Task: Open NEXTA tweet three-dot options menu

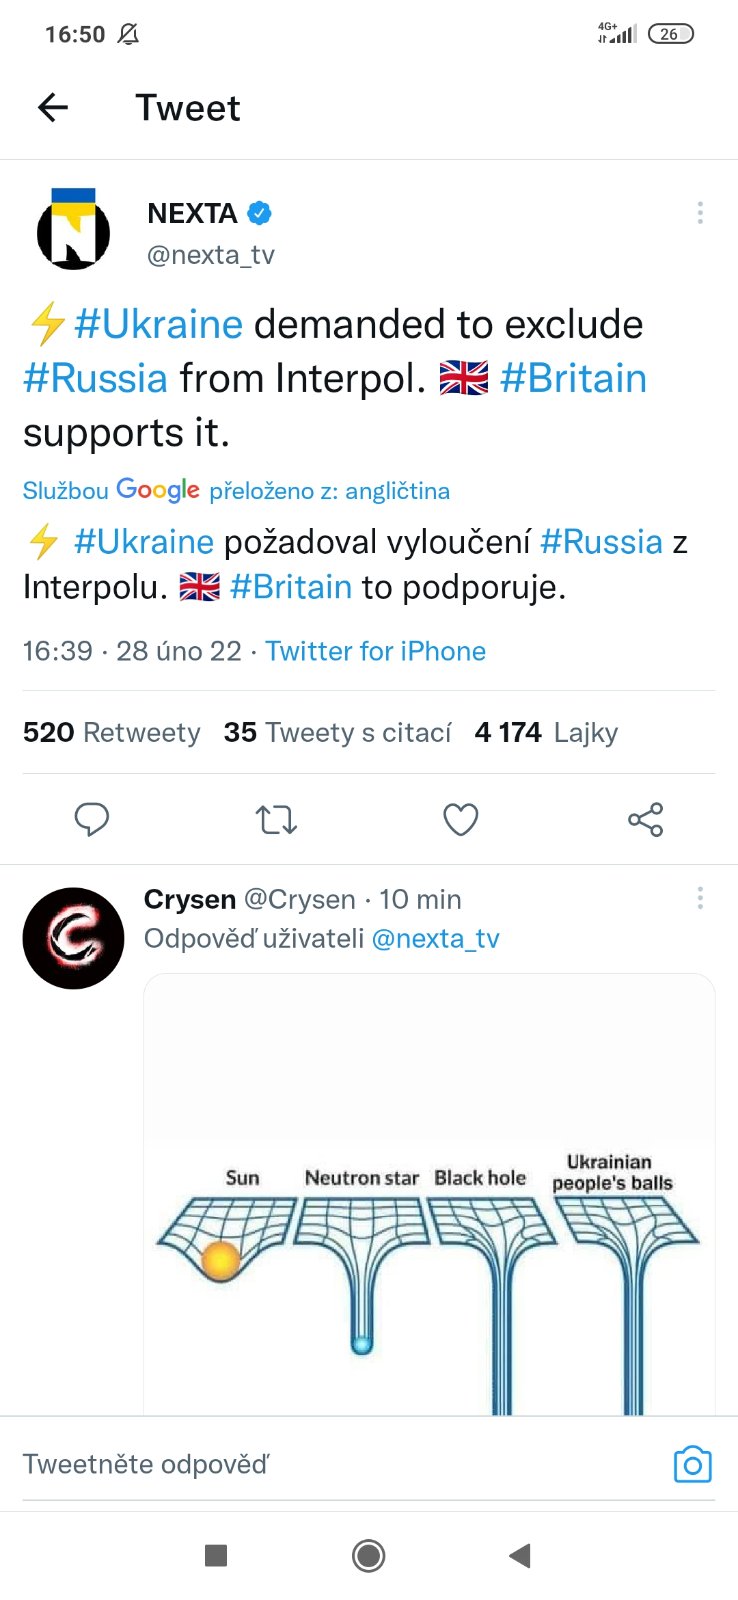Action: tap(700, 212)
